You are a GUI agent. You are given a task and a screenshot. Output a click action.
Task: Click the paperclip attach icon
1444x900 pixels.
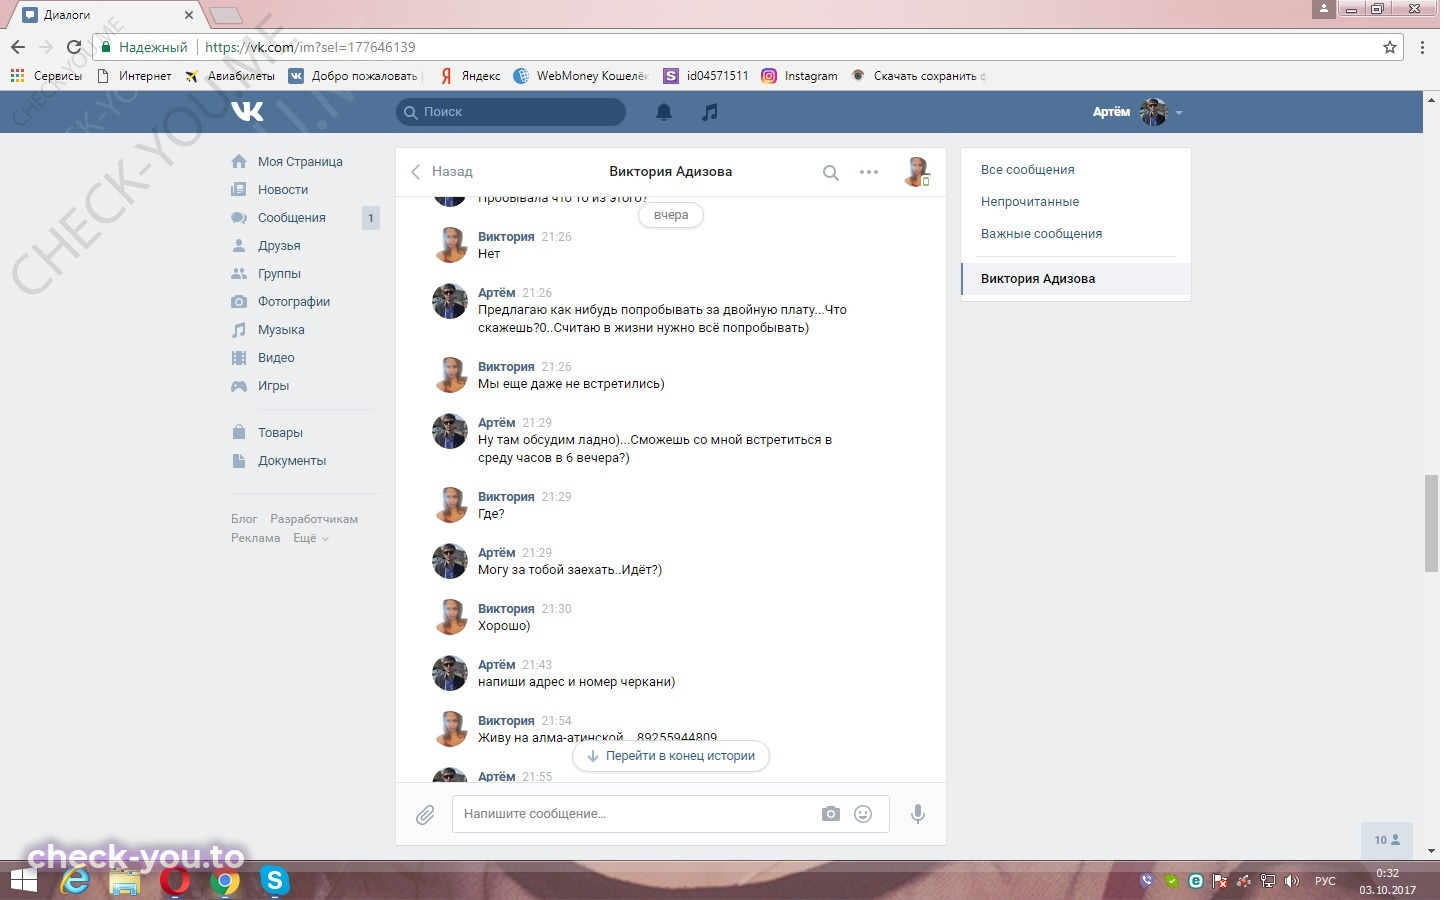tap(425, 815)
